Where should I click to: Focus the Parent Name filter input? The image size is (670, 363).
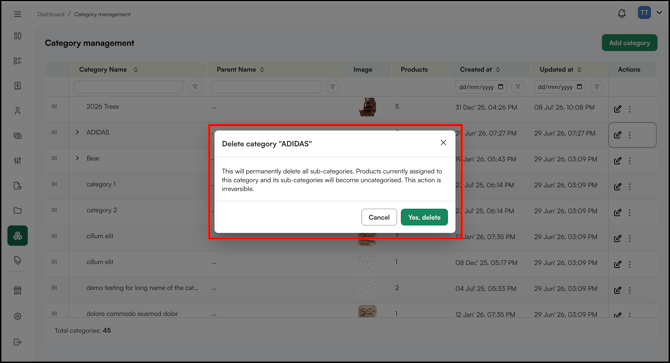[x=266, y=87]
